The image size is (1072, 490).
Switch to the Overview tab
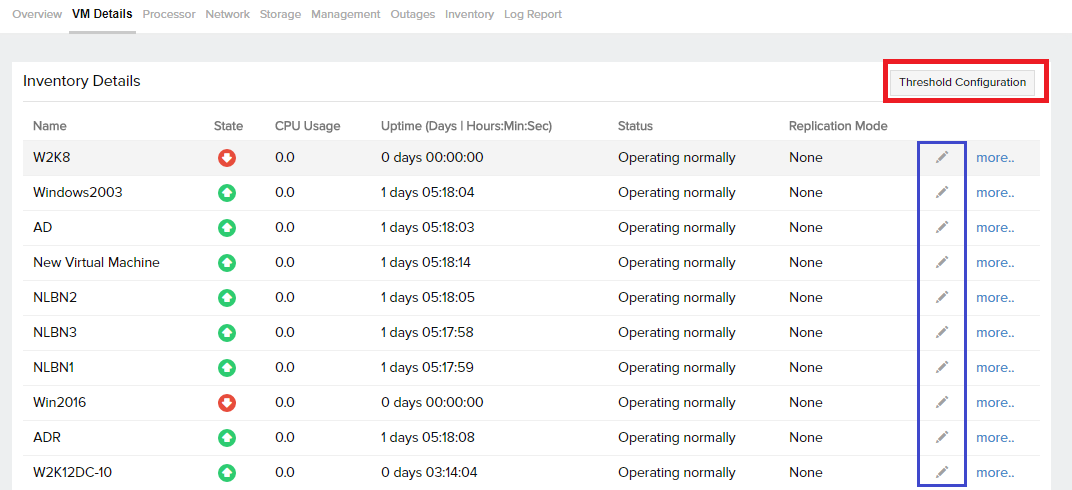tap(37, 14)
